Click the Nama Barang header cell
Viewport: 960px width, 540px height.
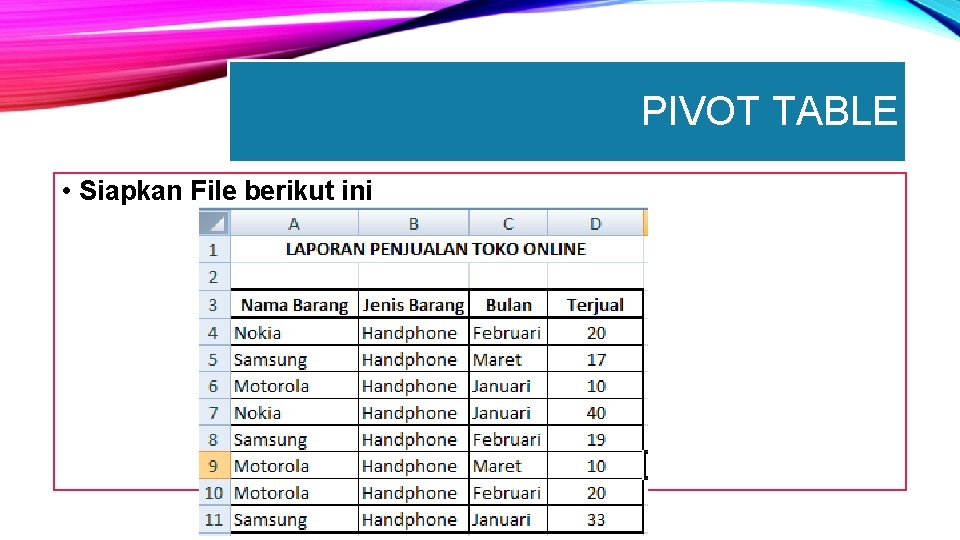point(294,304)
